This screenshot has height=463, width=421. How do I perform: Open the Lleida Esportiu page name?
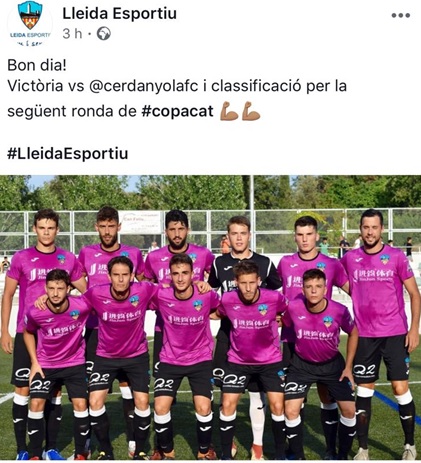[x=119, y=14]
